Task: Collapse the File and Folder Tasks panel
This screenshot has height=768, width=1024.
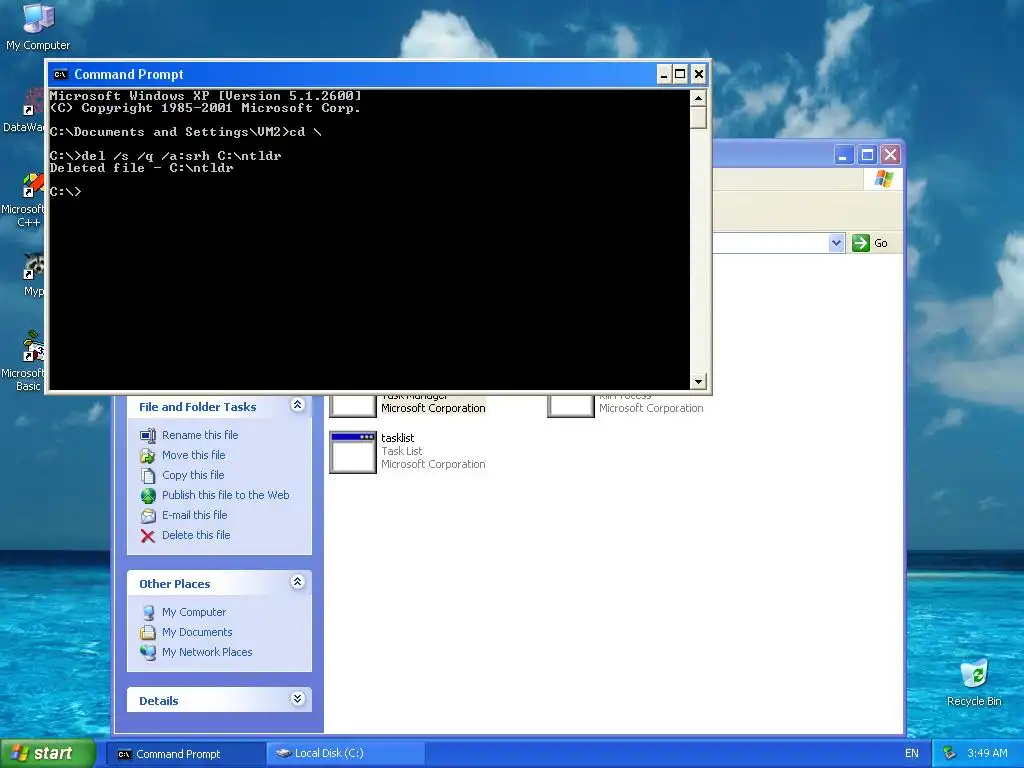Action: point(297,406)
